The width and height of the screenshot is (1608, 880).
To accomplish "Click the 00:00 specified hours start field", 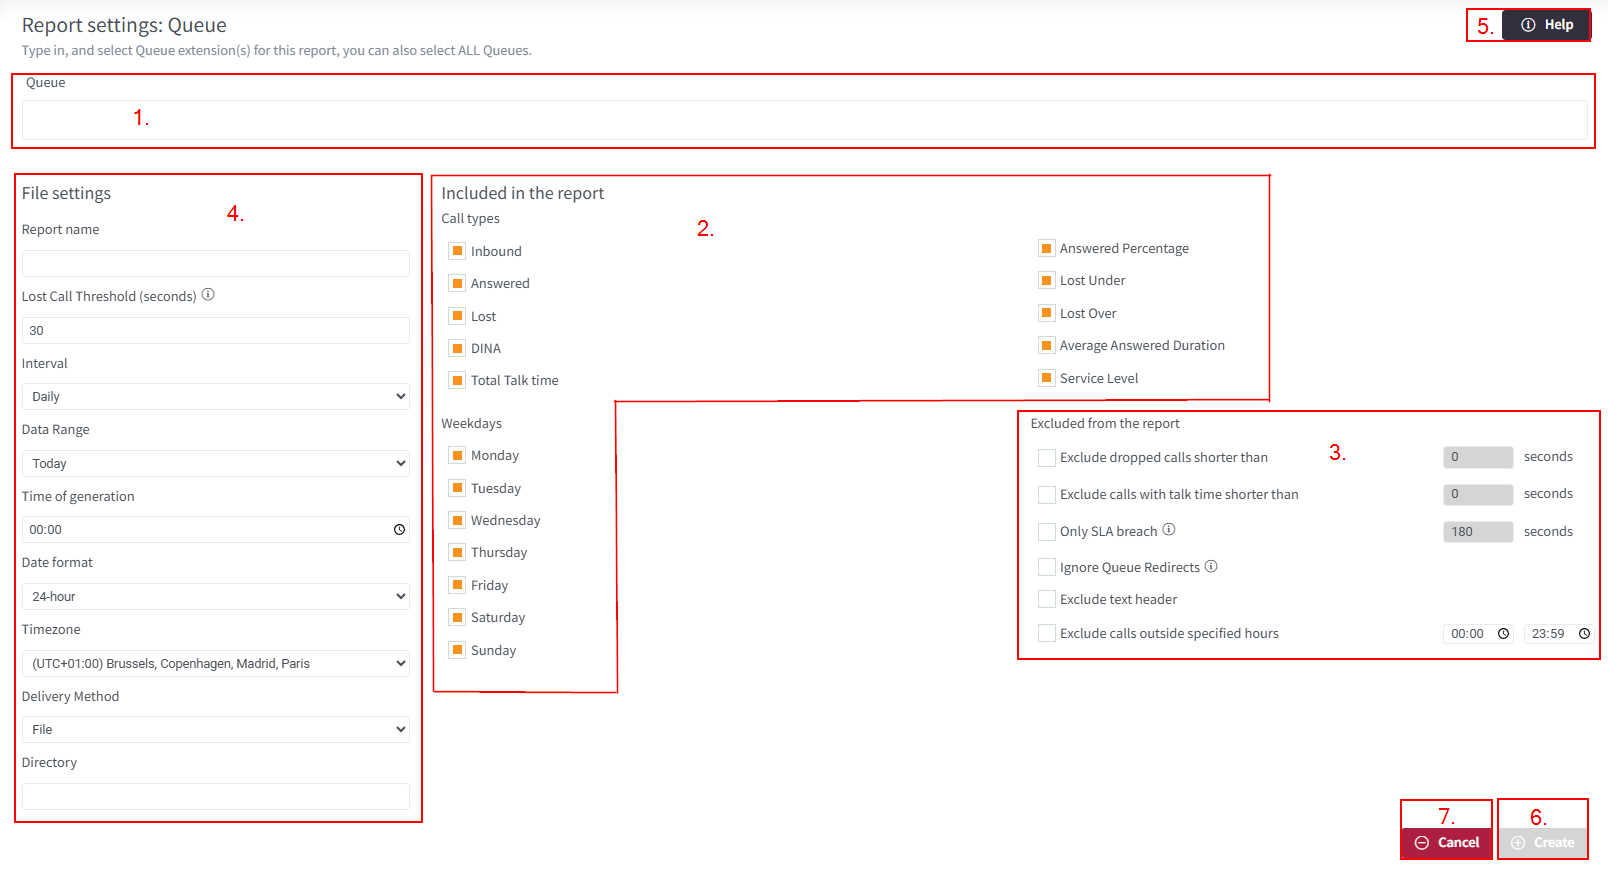I will 1478,634.
